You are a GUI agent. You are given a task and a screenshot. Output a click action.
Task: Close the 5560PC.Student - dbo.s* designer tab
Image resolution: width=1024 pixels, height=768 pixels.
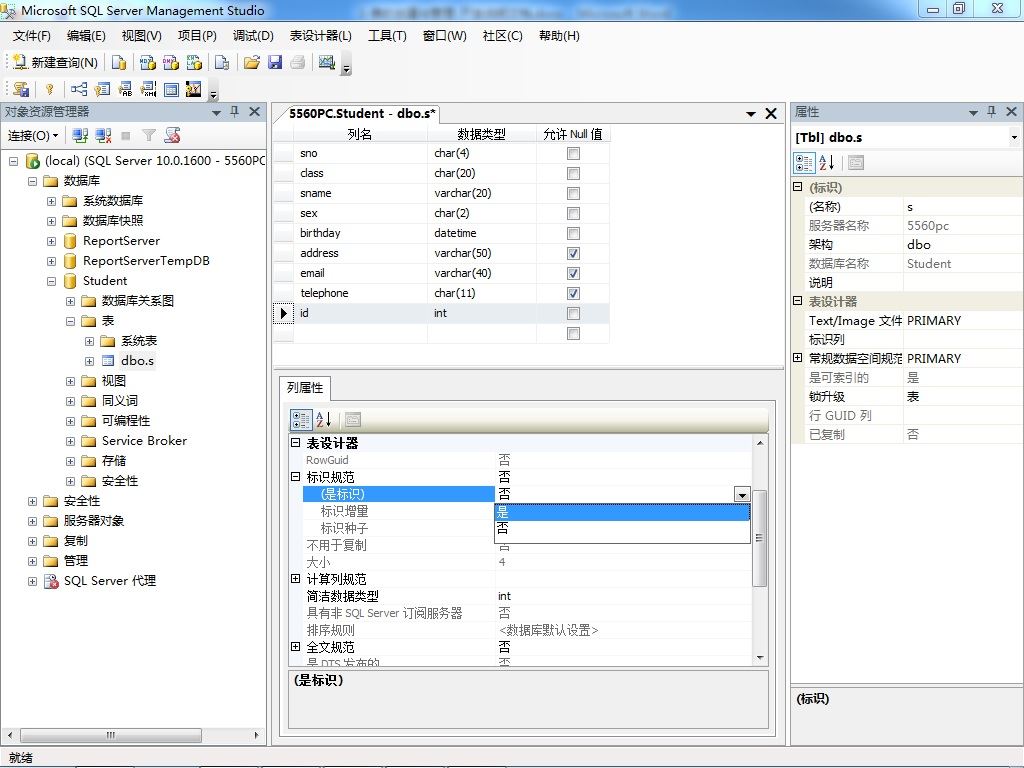point(771,114)
